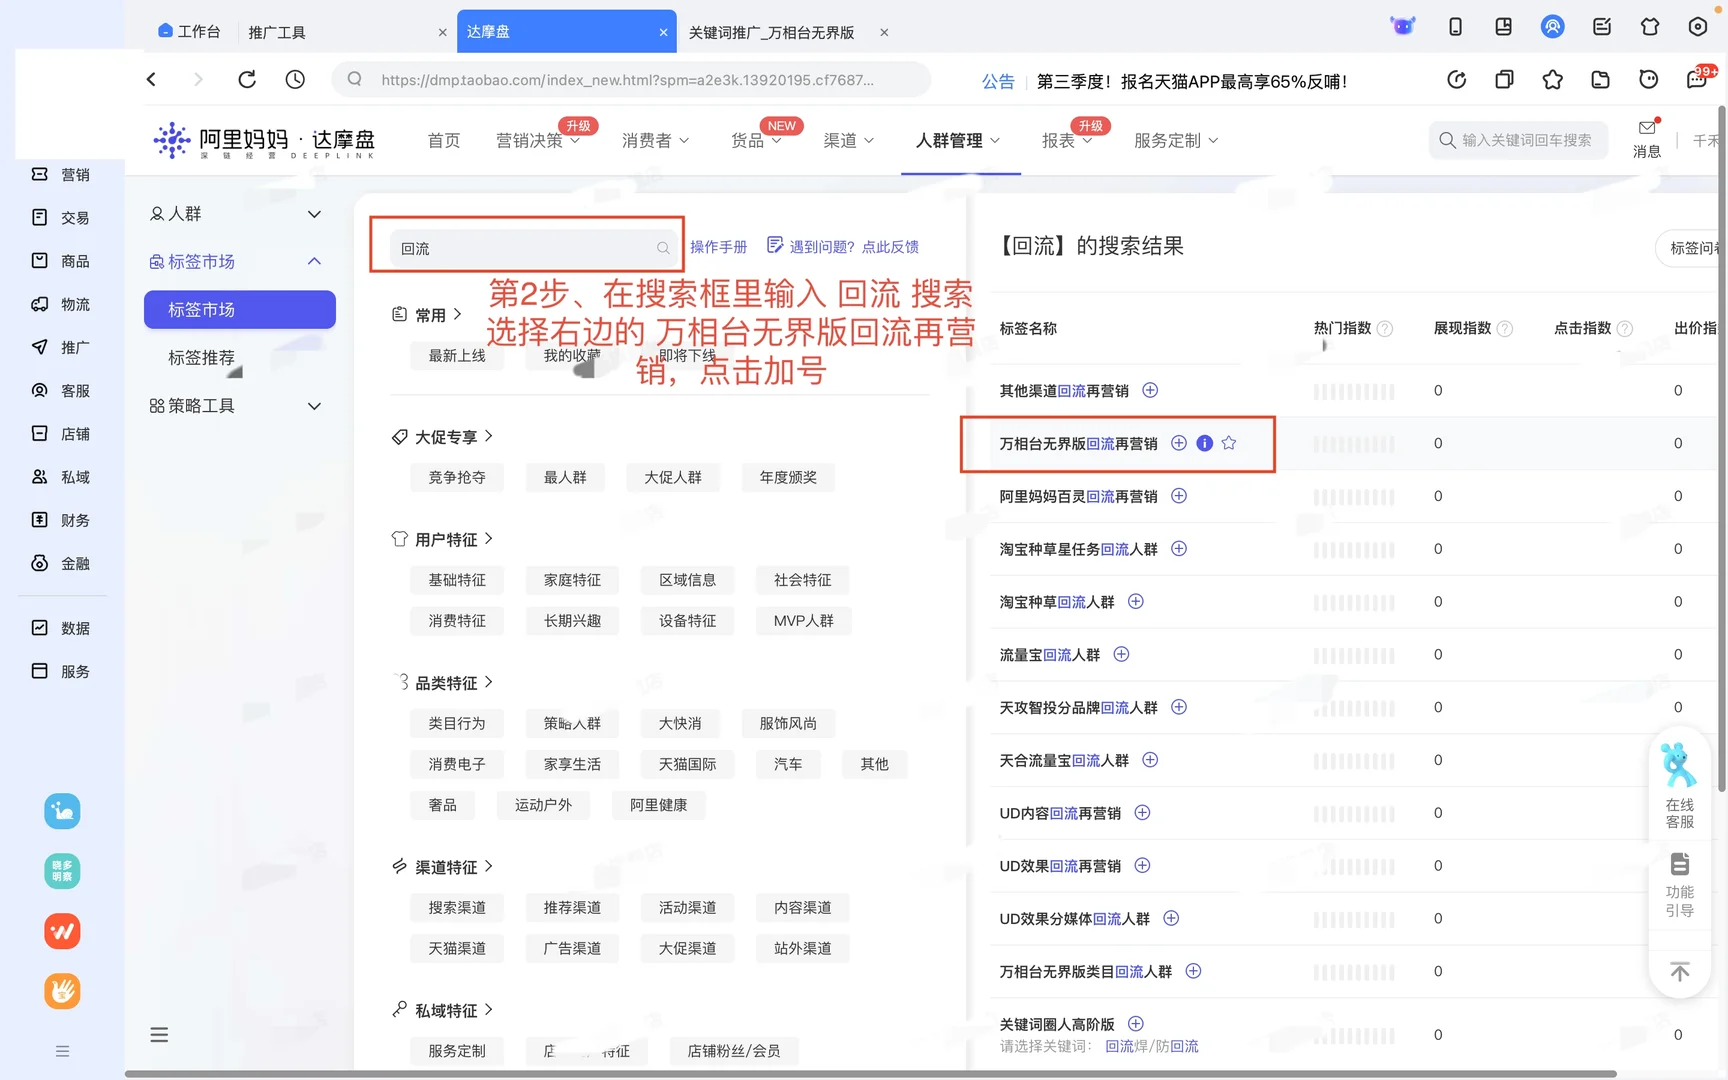Star the 万相台无界版回流再营销 tag
1728x1080 pixels.
[x=1229, y=443]
